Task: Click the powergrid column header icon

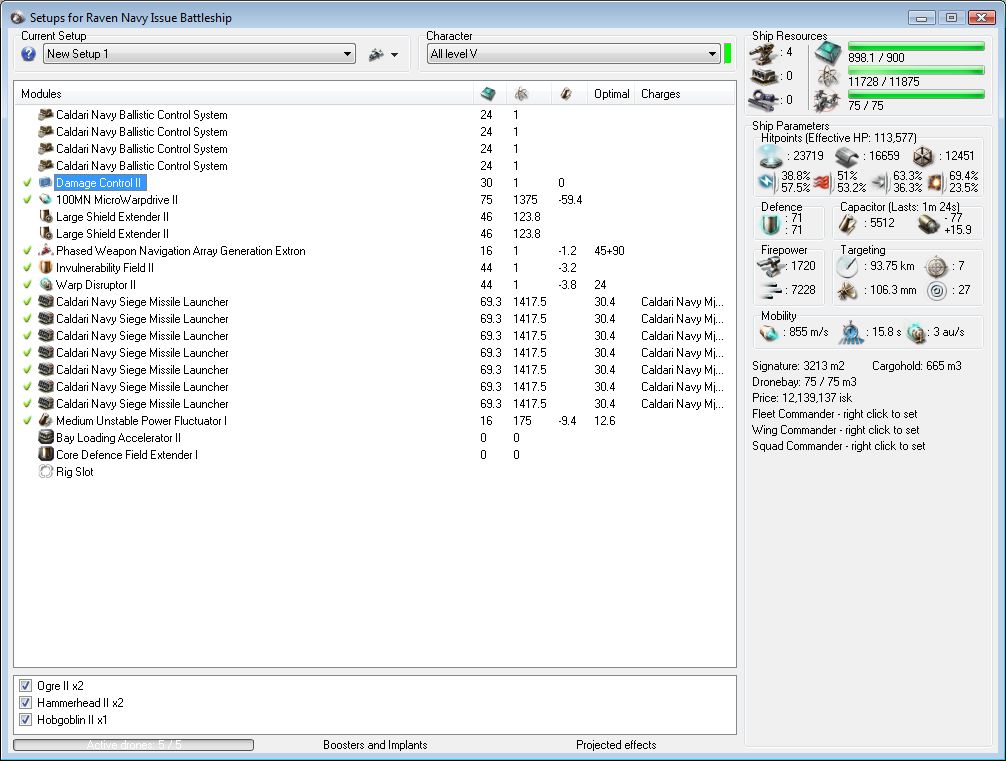Action: (521, 94)
